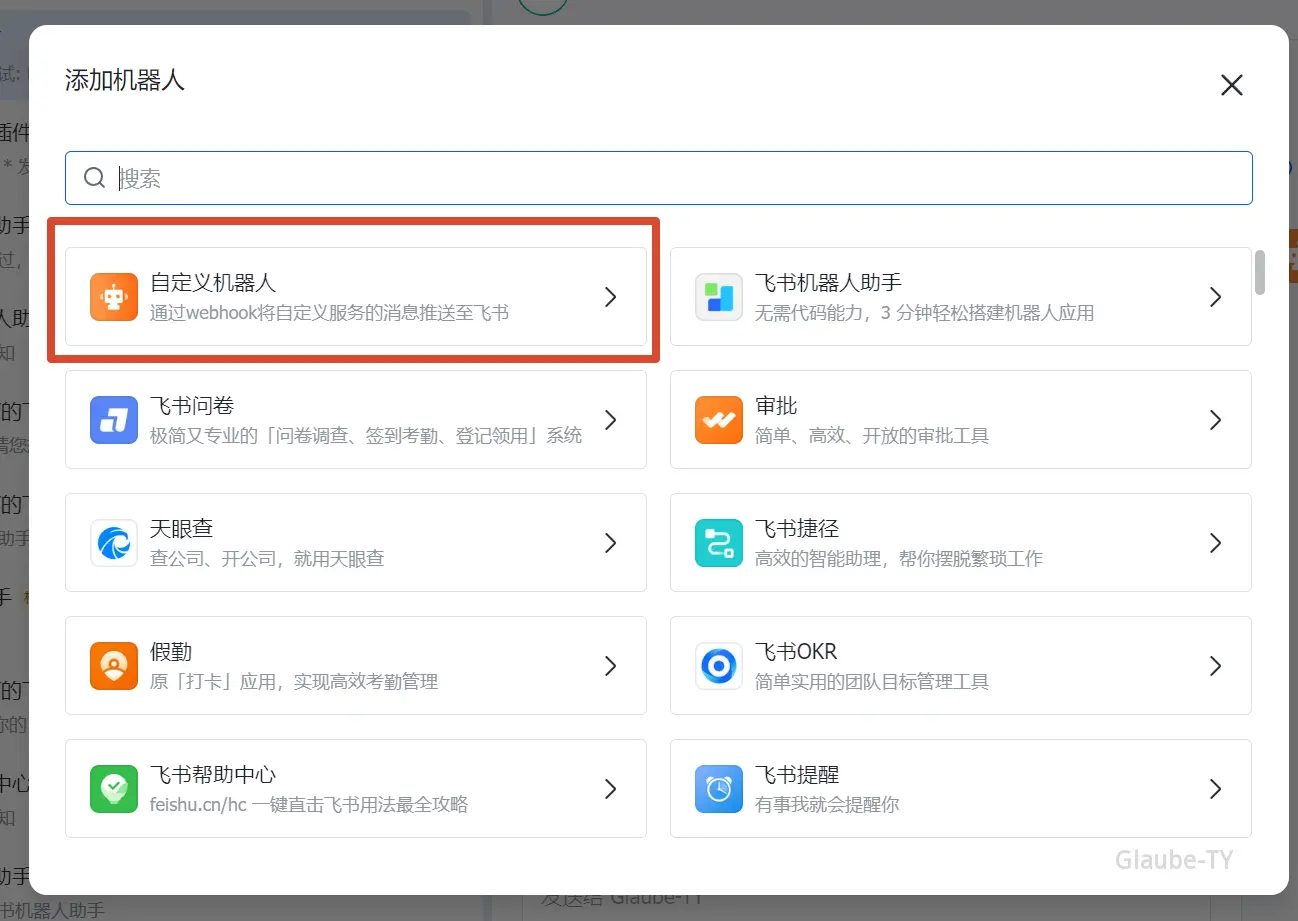
Task: Click description 有事我就会提醒你
Action: click(827, 805)
